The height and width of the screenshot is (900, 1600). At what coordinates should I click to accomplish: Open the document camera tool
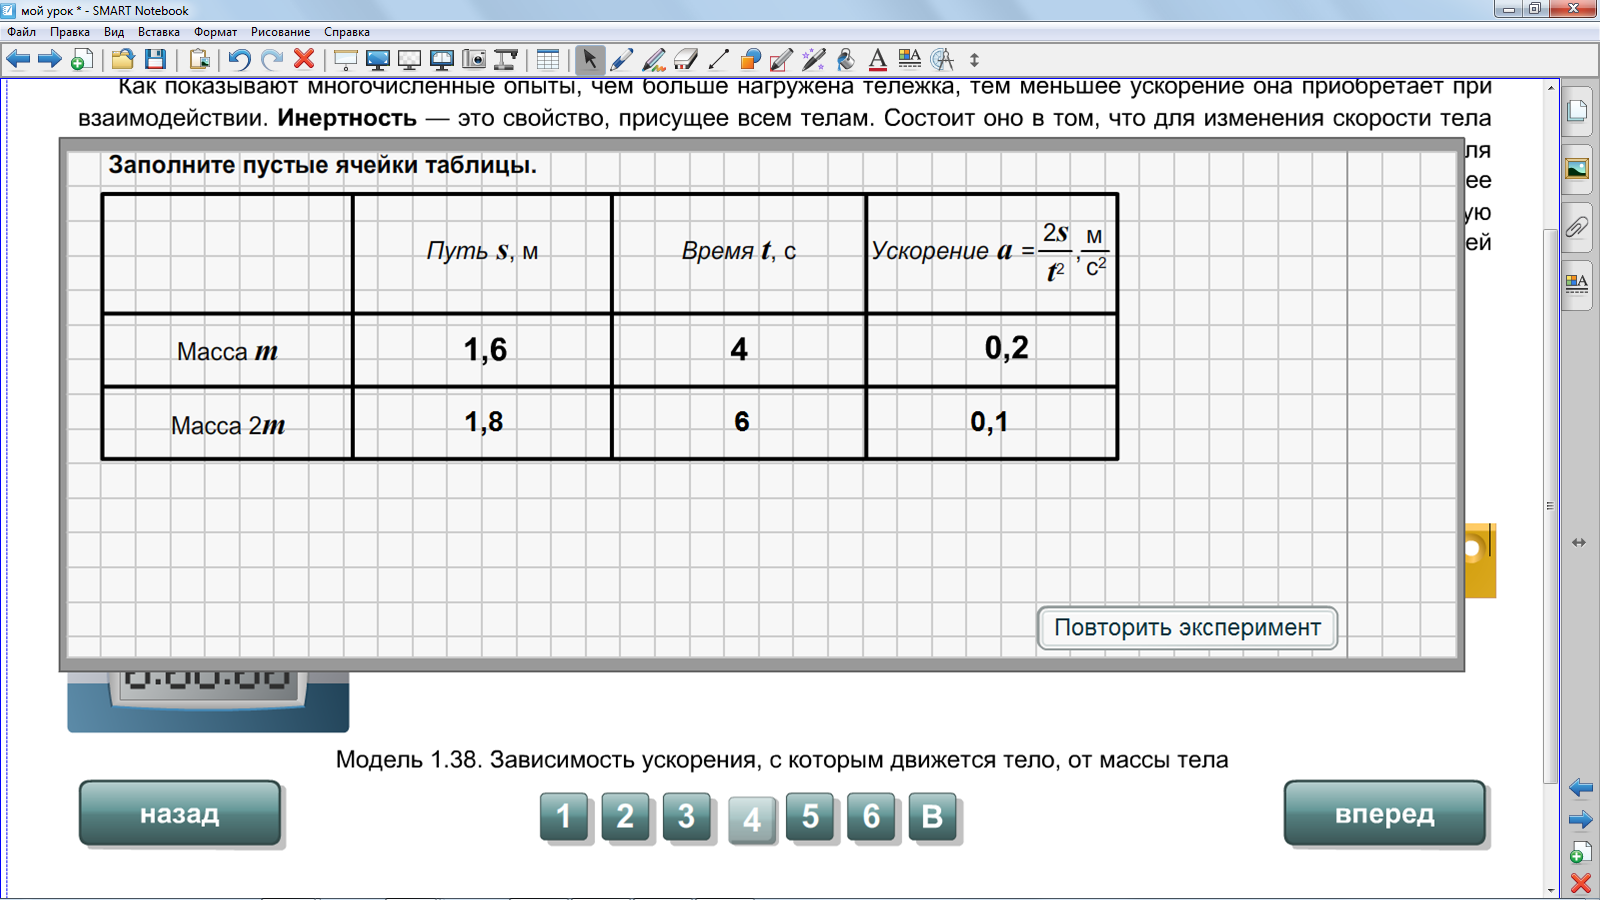pyautogui.click(x=506, y=60)
